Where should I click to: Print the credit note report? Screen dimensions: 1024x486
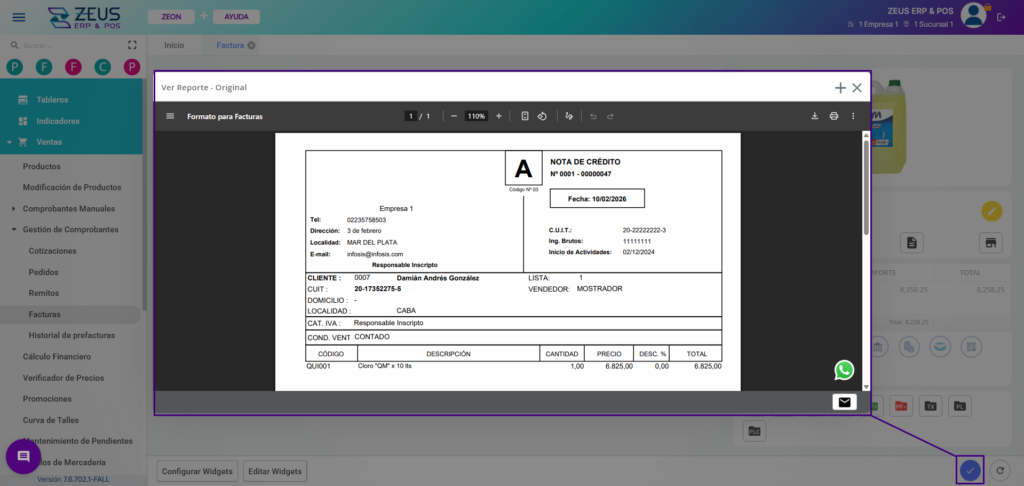pyautogui.click(x=833, y=116)
